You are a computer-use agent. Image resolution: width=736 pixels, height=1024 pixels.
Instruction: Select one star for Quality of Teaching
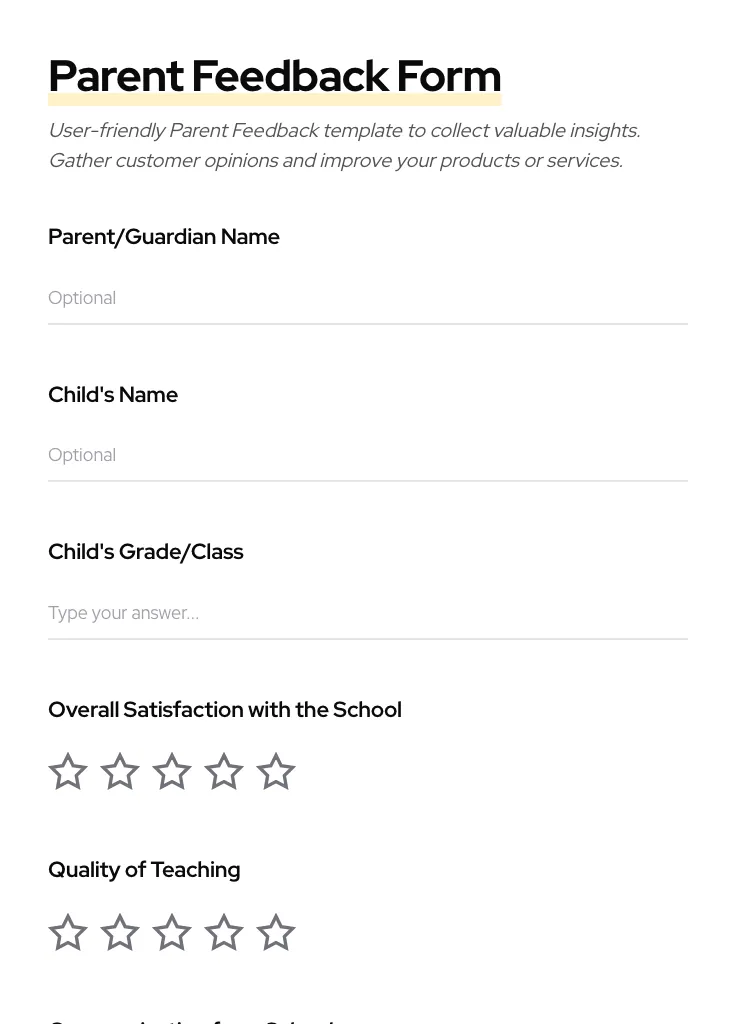(67, 932)
